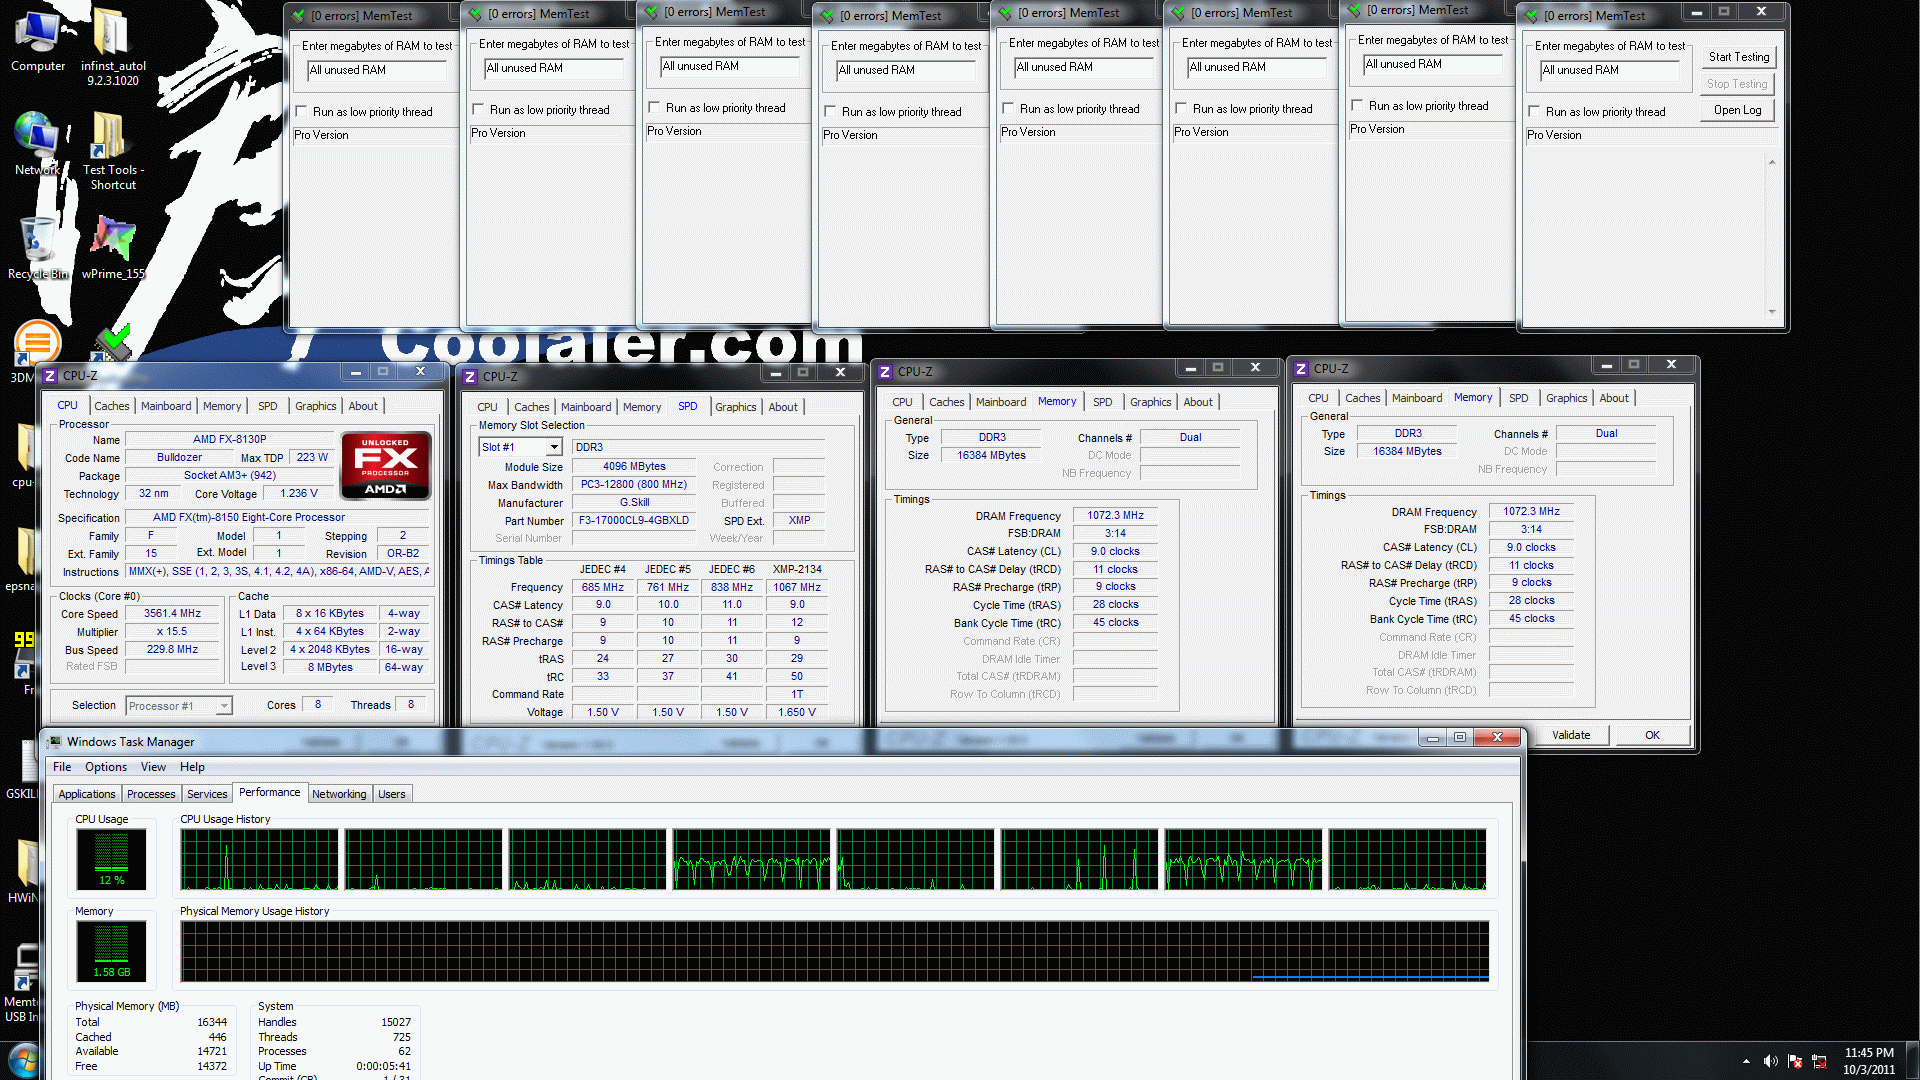This screenshot has width=1920, height=1080.
Task: Enable low priority thread in the fourth MemTest window
Action: [x=830, y=112]
